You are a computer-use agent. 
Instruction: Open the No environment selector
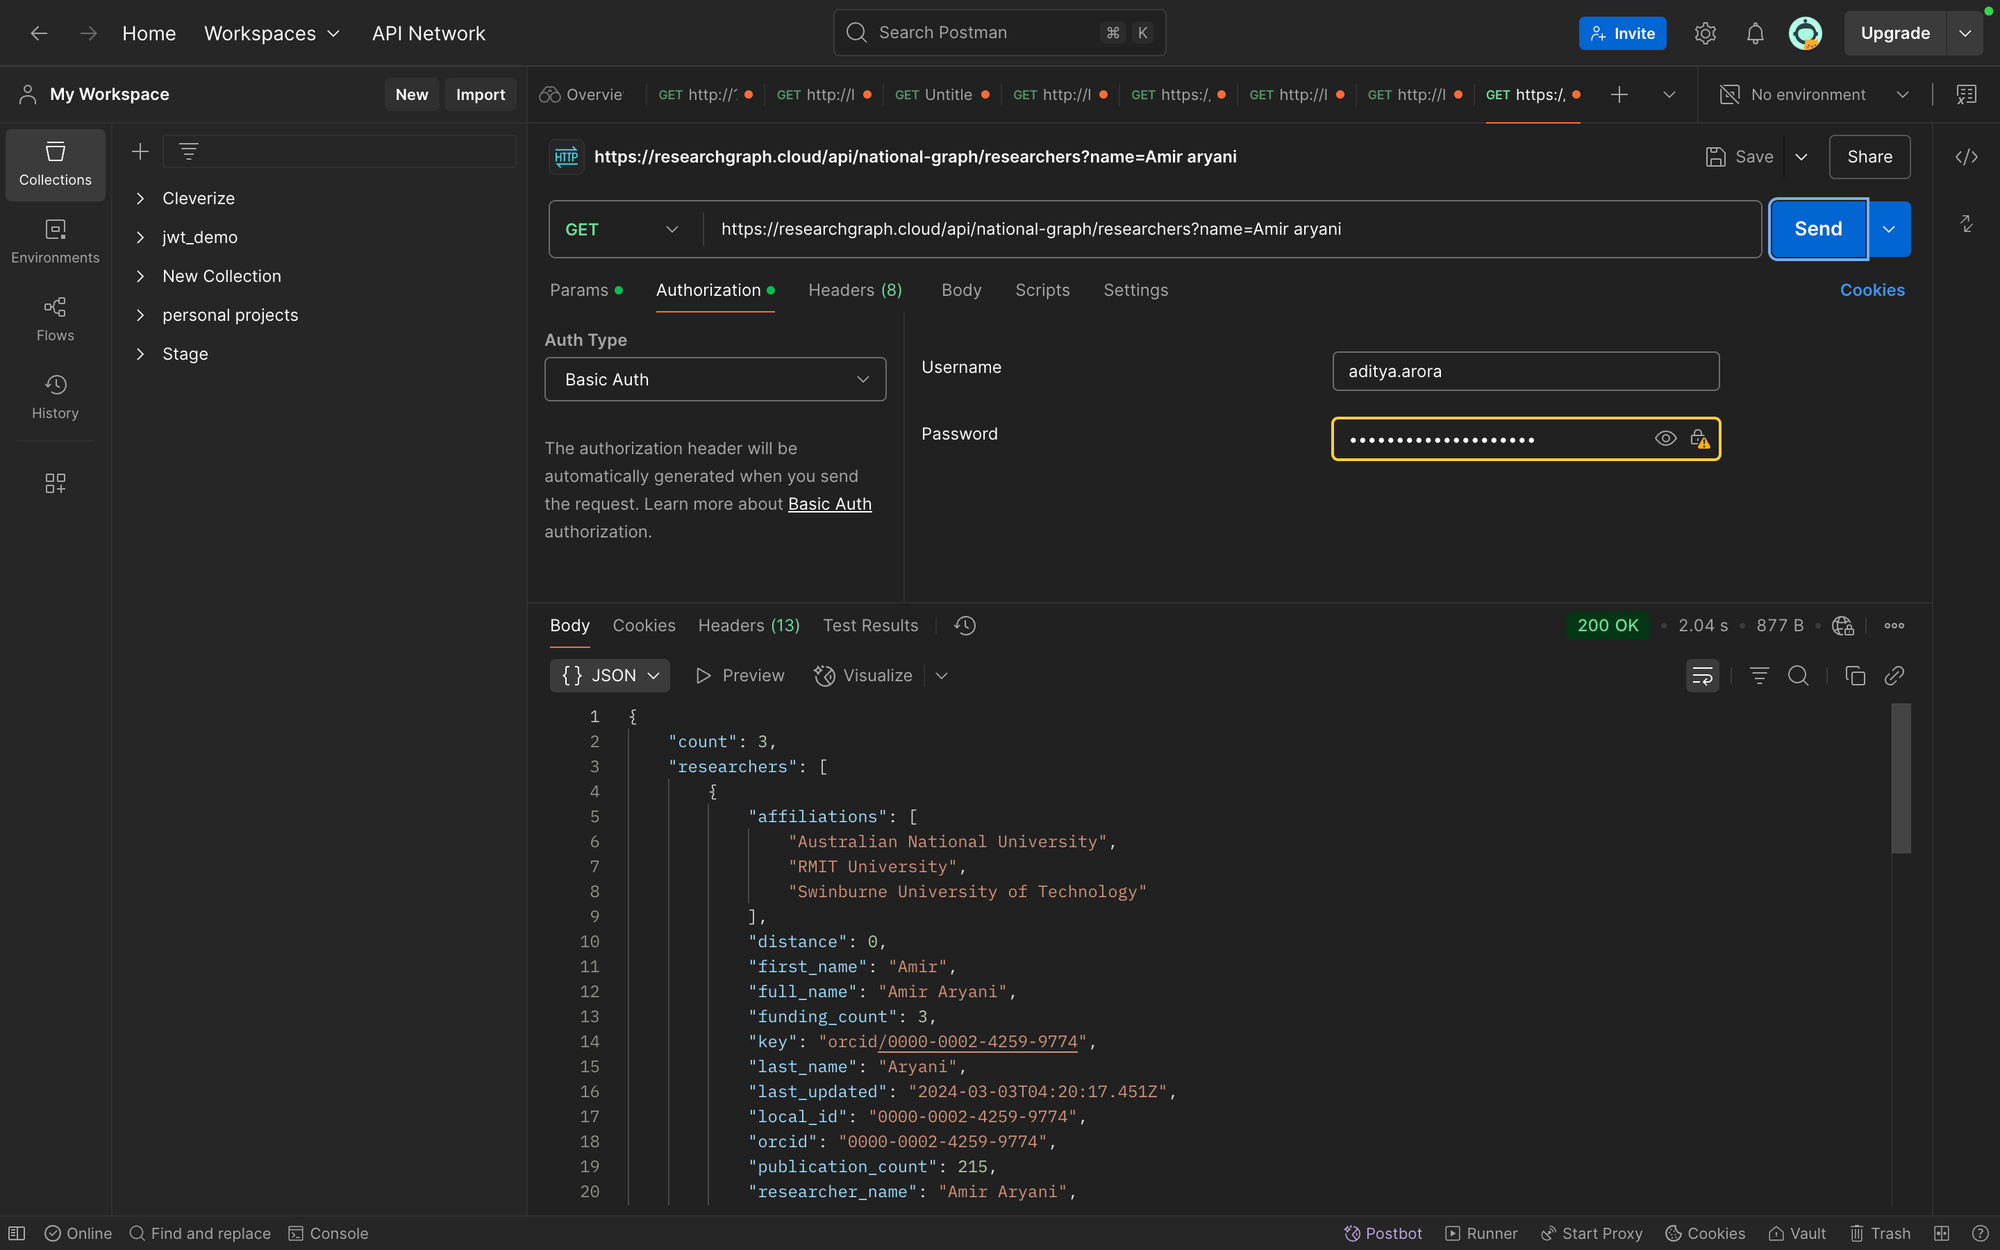[x=1813, y=94]
